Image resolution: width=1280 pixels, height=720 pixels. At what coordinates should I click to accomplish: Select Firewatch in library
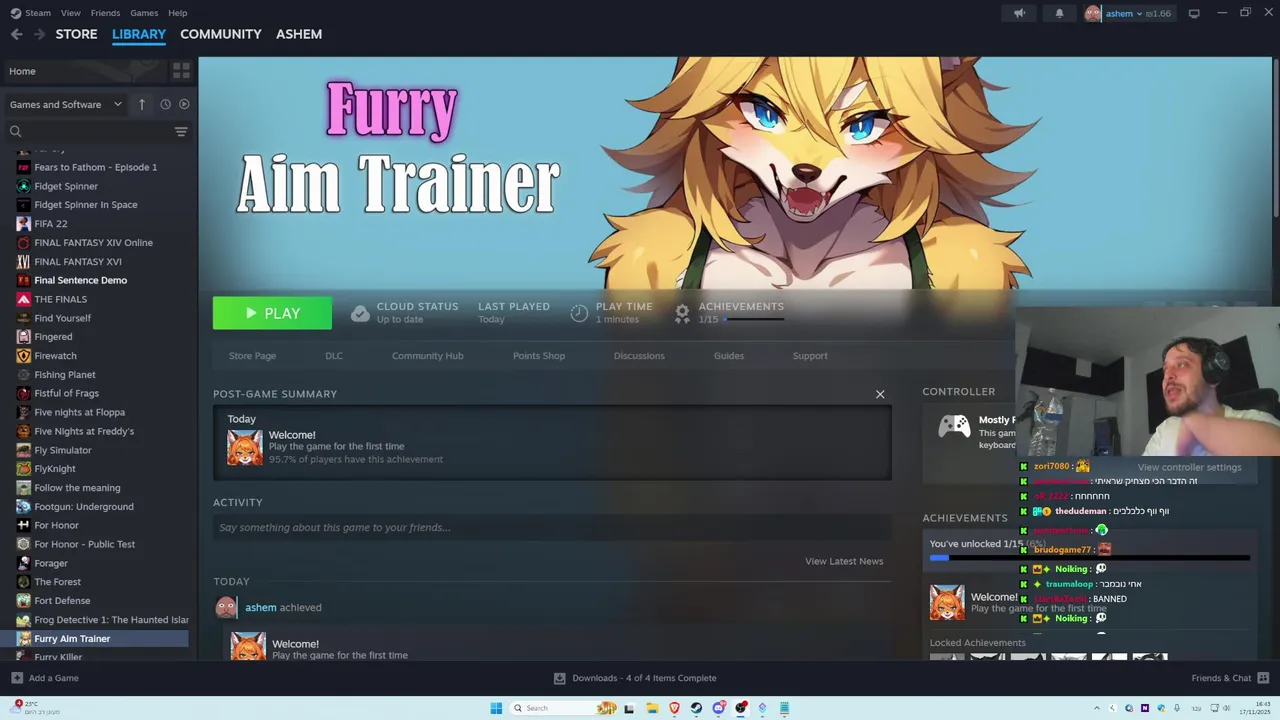click(x=55, y=356)
